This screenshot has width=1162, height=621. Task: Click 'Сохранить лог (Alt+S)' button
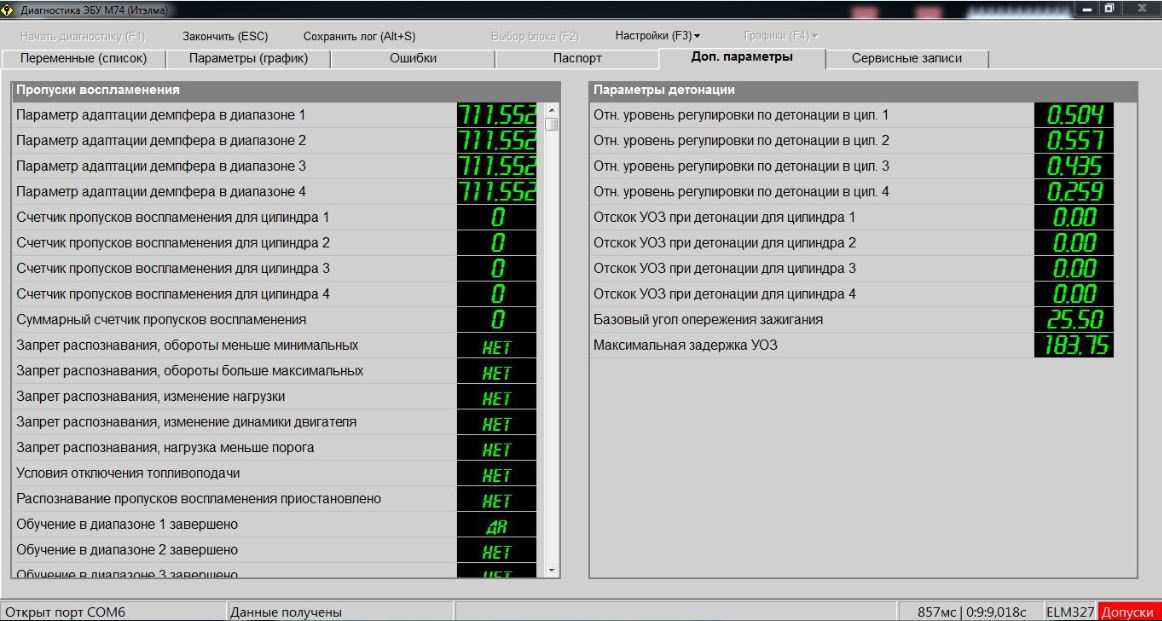pos(359,36)
